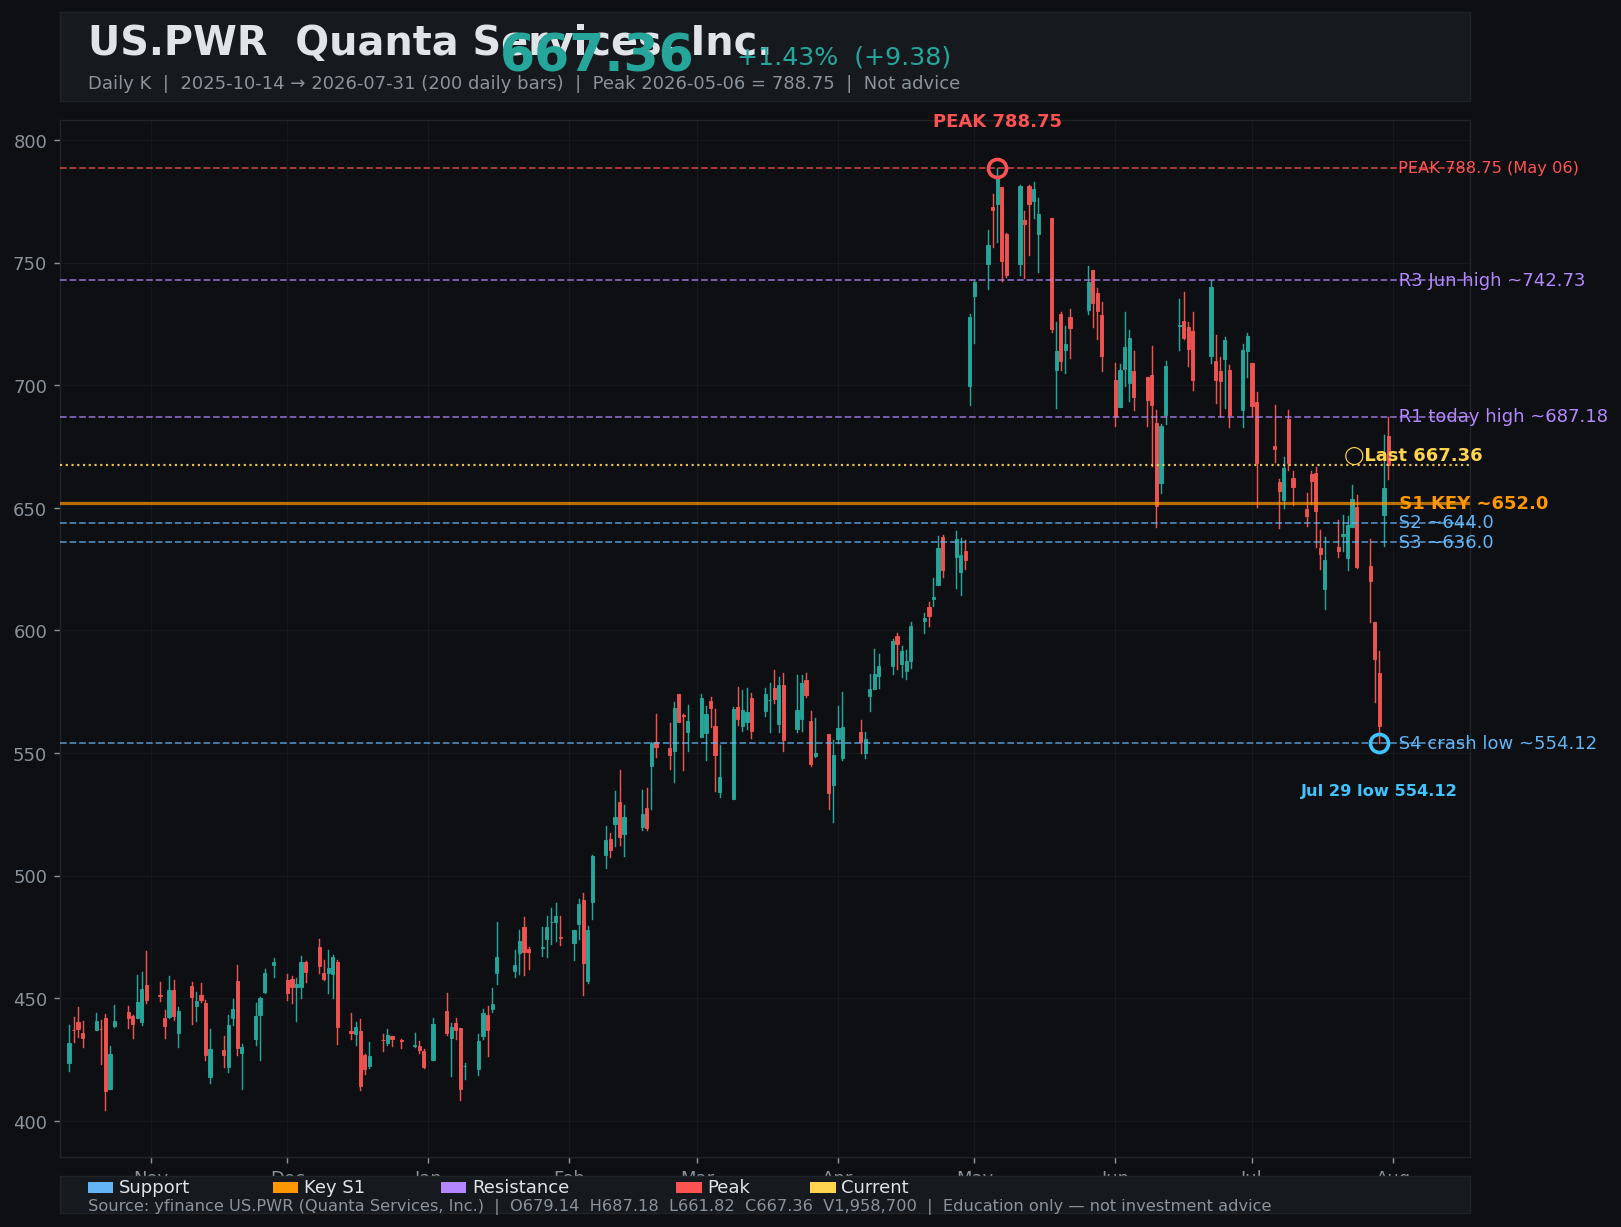1621x1227 pixels.
Task: Click the "Key S1" legend label
Action: pos(334,1188)
